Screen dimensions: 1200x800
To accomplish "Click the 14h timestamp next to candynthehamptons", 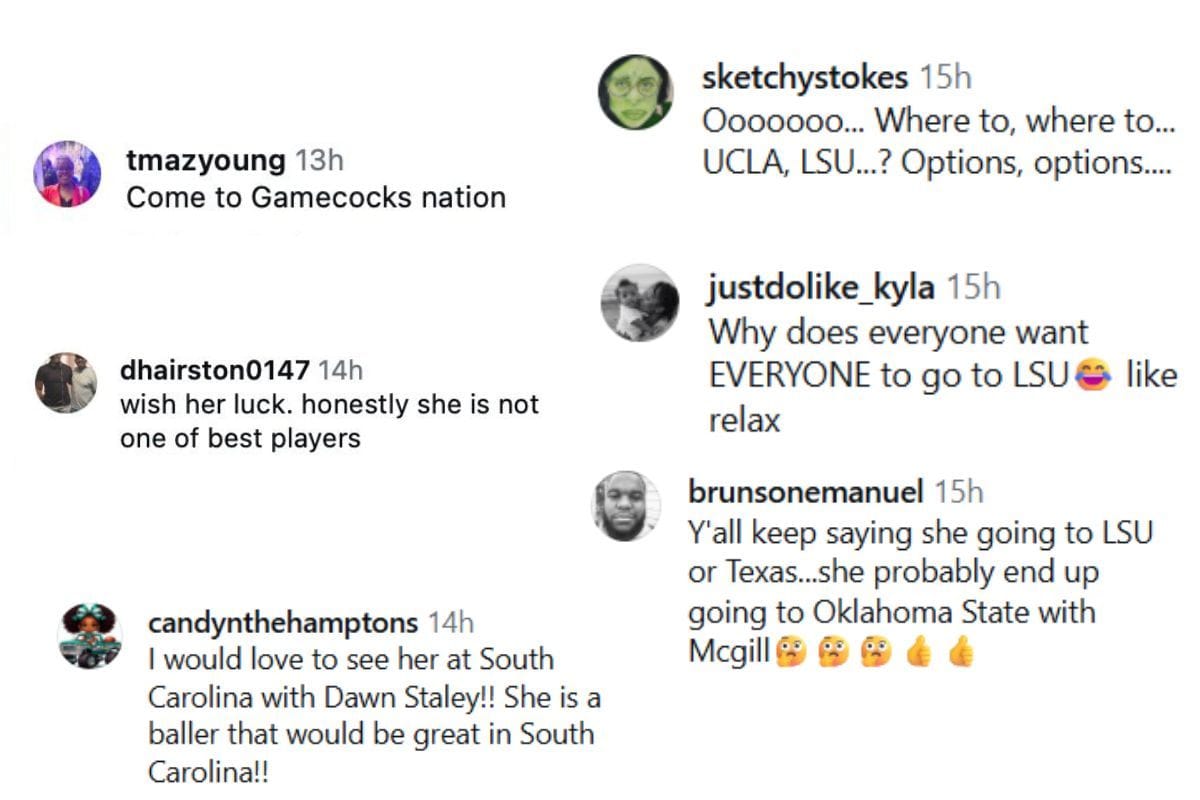I will (450, 623).
